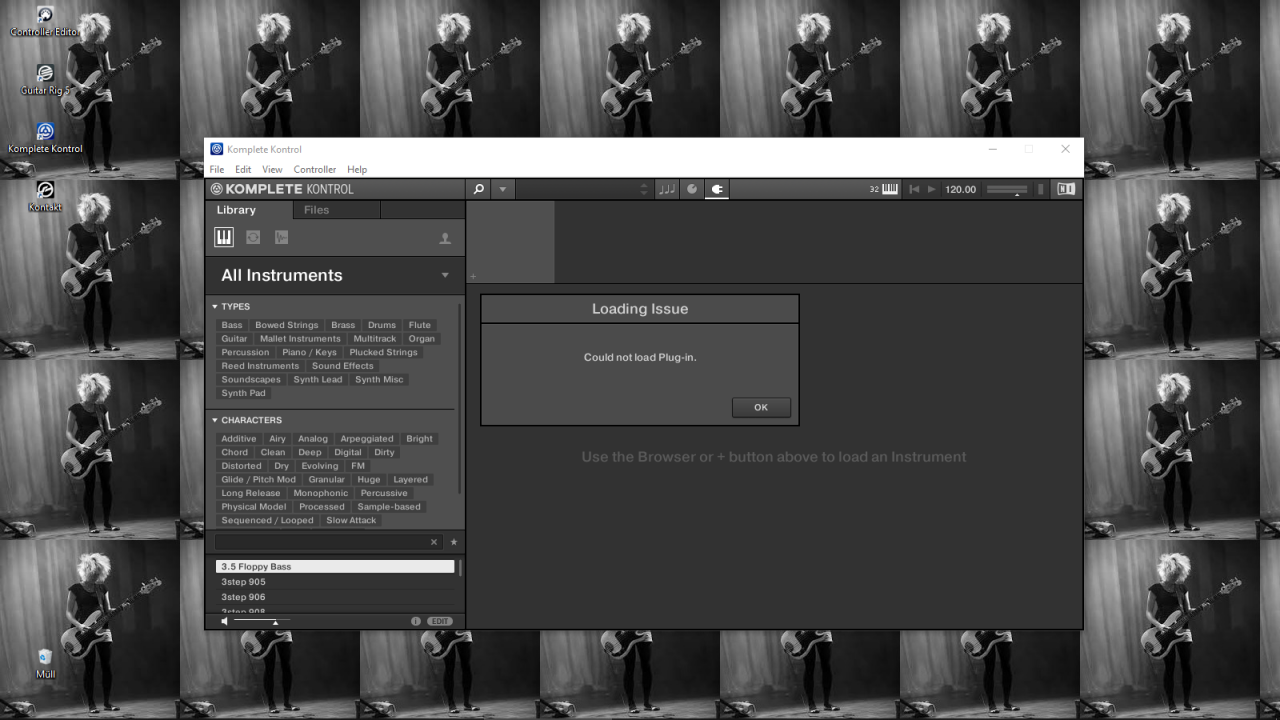Open Komplete Kontrol desktop shortcut
The width and height of the screenshot is (1280, 720).
(x=45, y=138)
